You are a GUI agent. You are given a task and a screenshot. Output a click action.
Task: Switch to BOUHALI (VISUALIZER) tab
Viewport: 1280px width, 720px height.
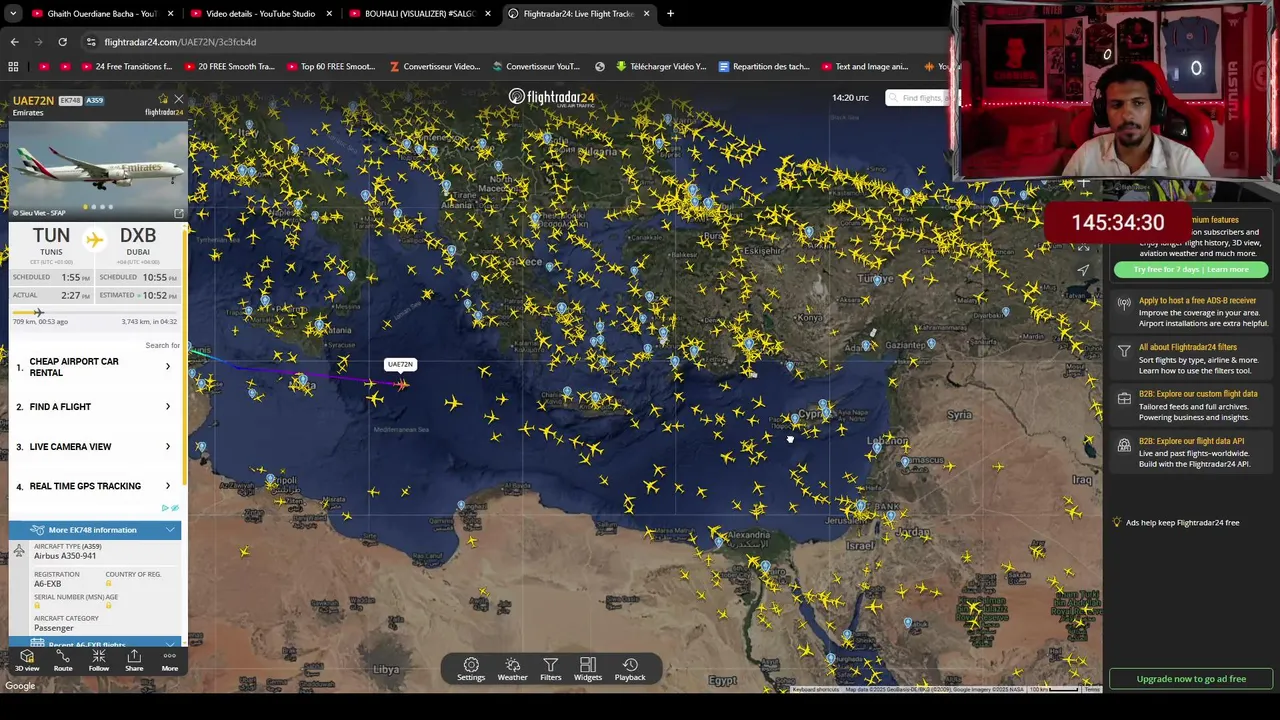(419, 14)
